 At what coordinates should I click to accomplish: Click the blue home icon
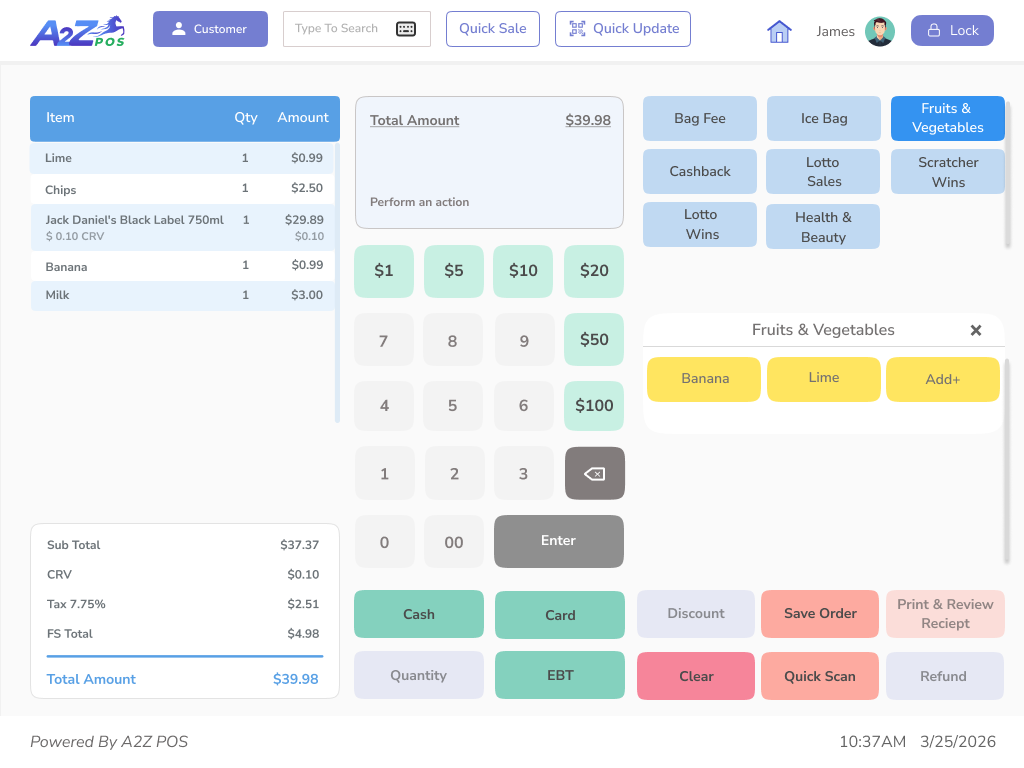tap(779, 31)
